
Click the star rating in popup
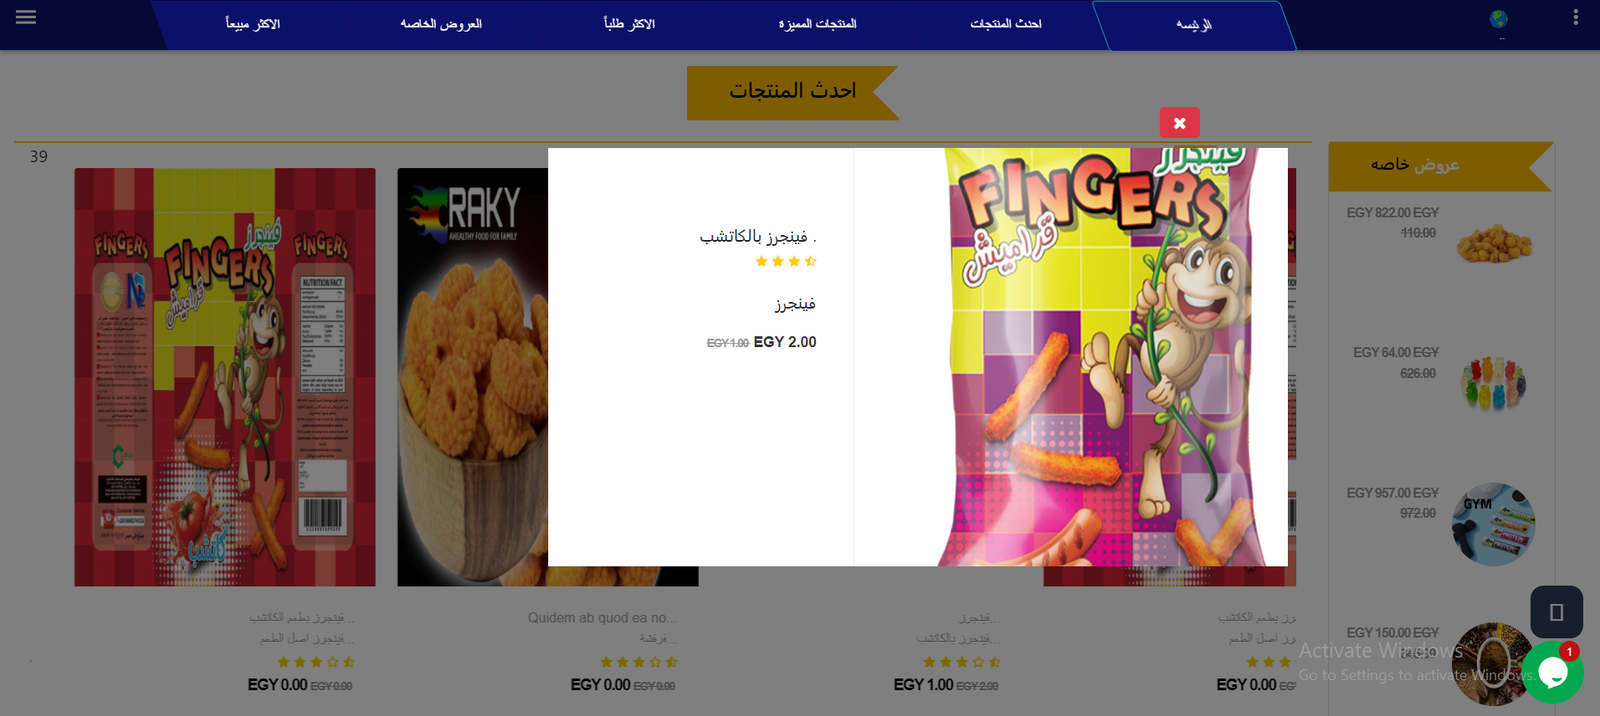pos(786,262)
